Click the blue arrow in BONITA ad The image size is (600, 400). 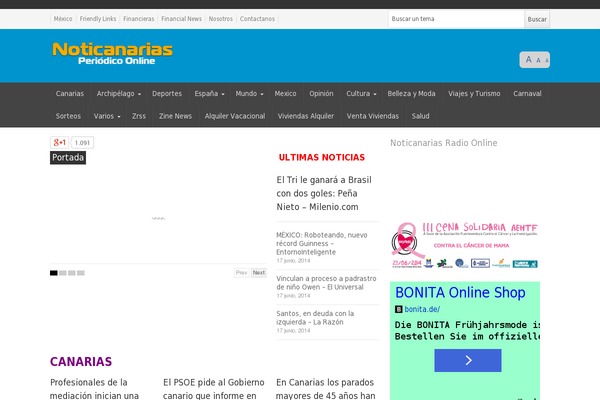coord(468,360)
